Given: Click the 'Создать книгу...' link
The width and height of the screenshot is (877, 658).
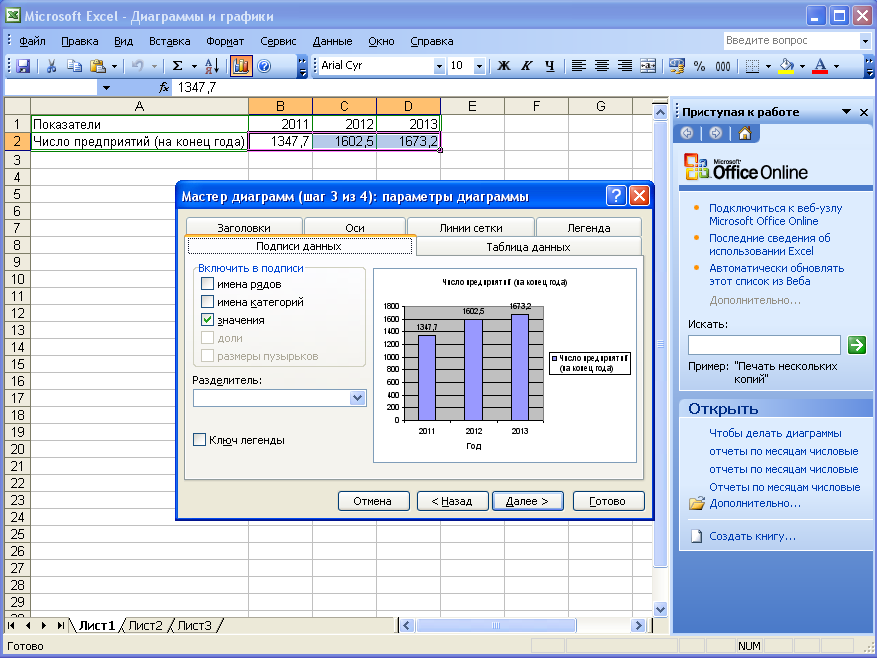Looking at the screenshot, I should click(x=752, y=536).
